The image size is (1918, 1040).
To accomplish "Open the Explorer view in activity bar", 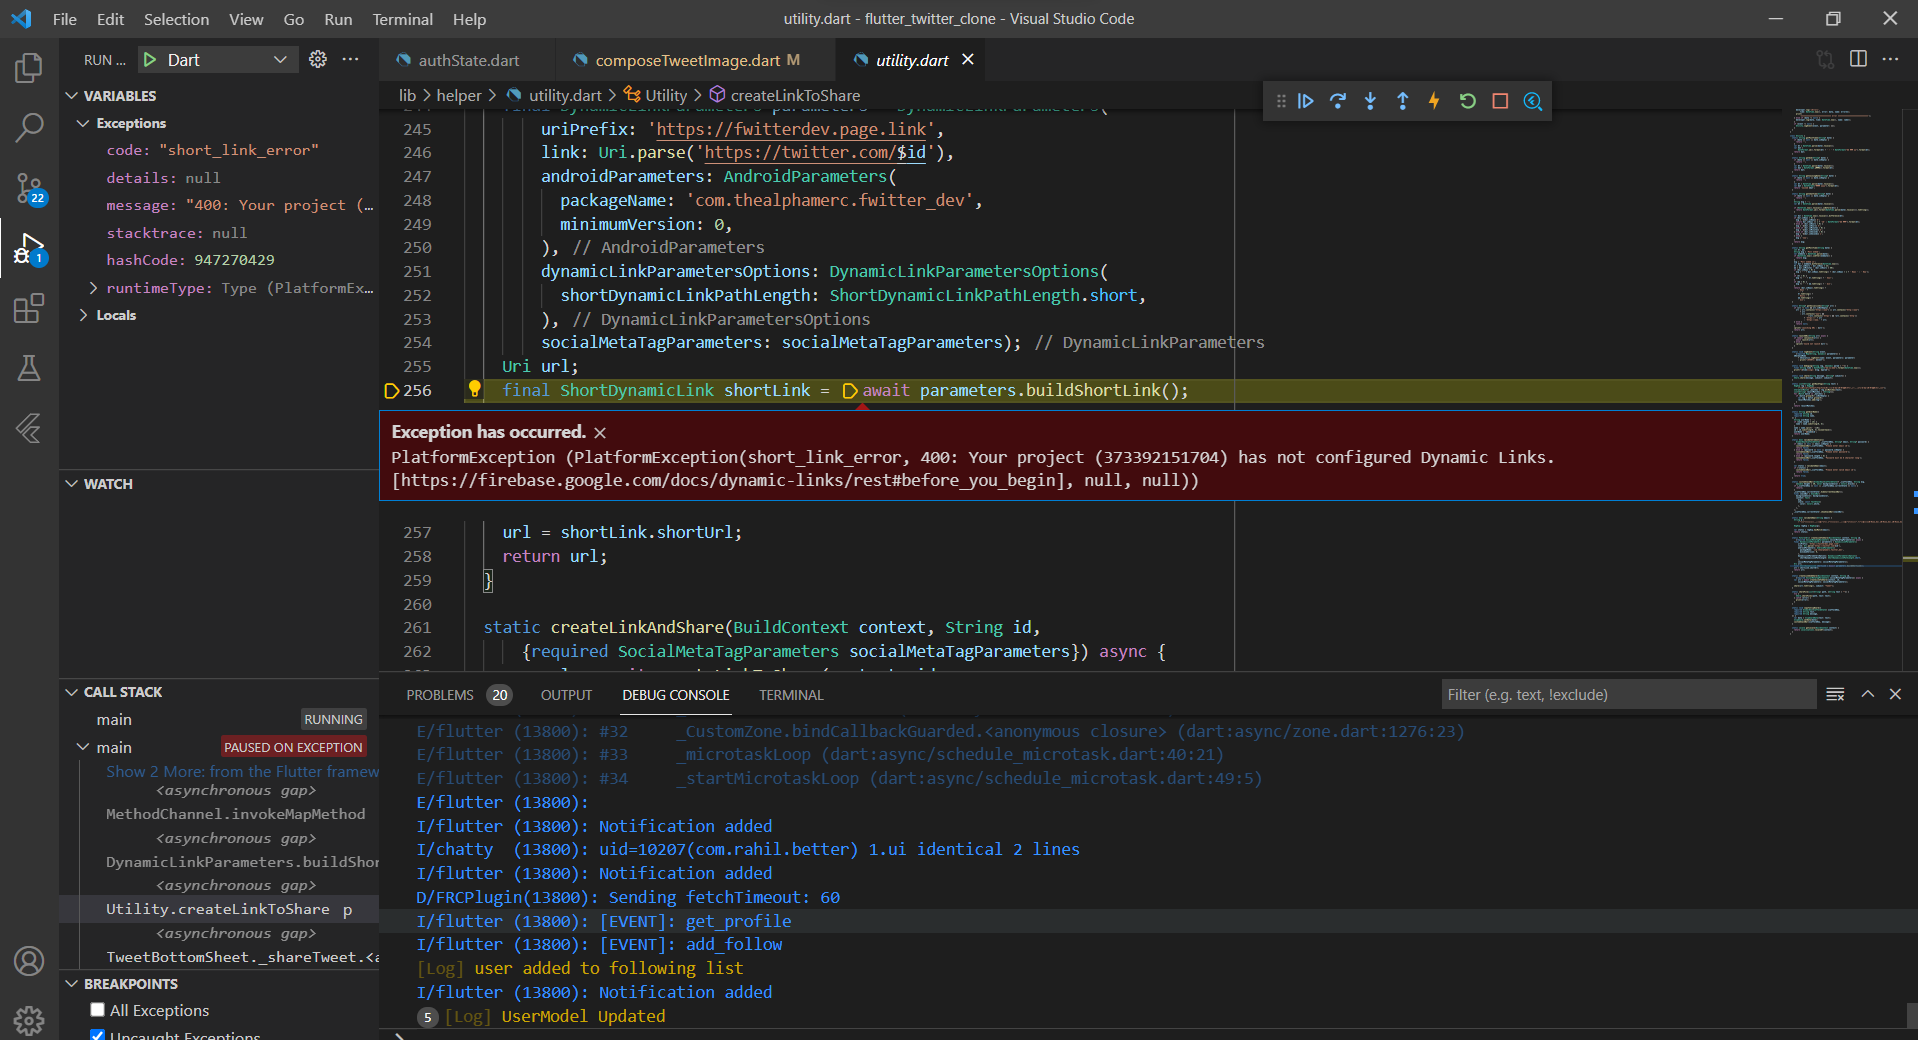I will point(29,68).
